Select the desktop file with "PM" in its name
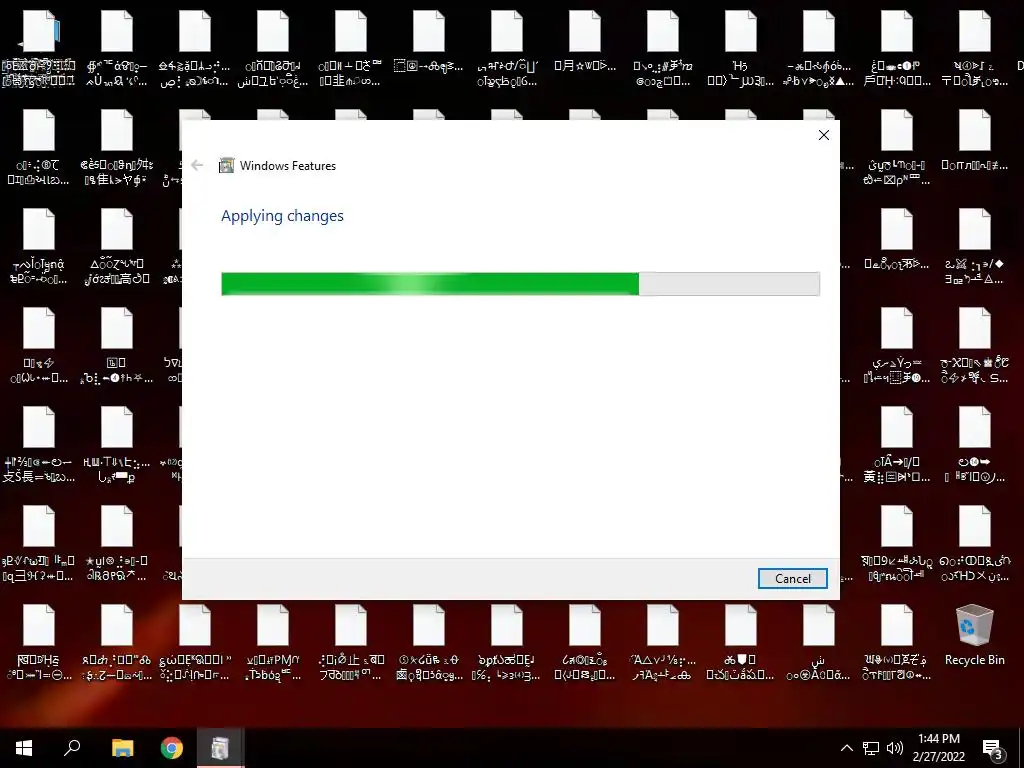The image size is (1024, 768). (x=273, y=643)
